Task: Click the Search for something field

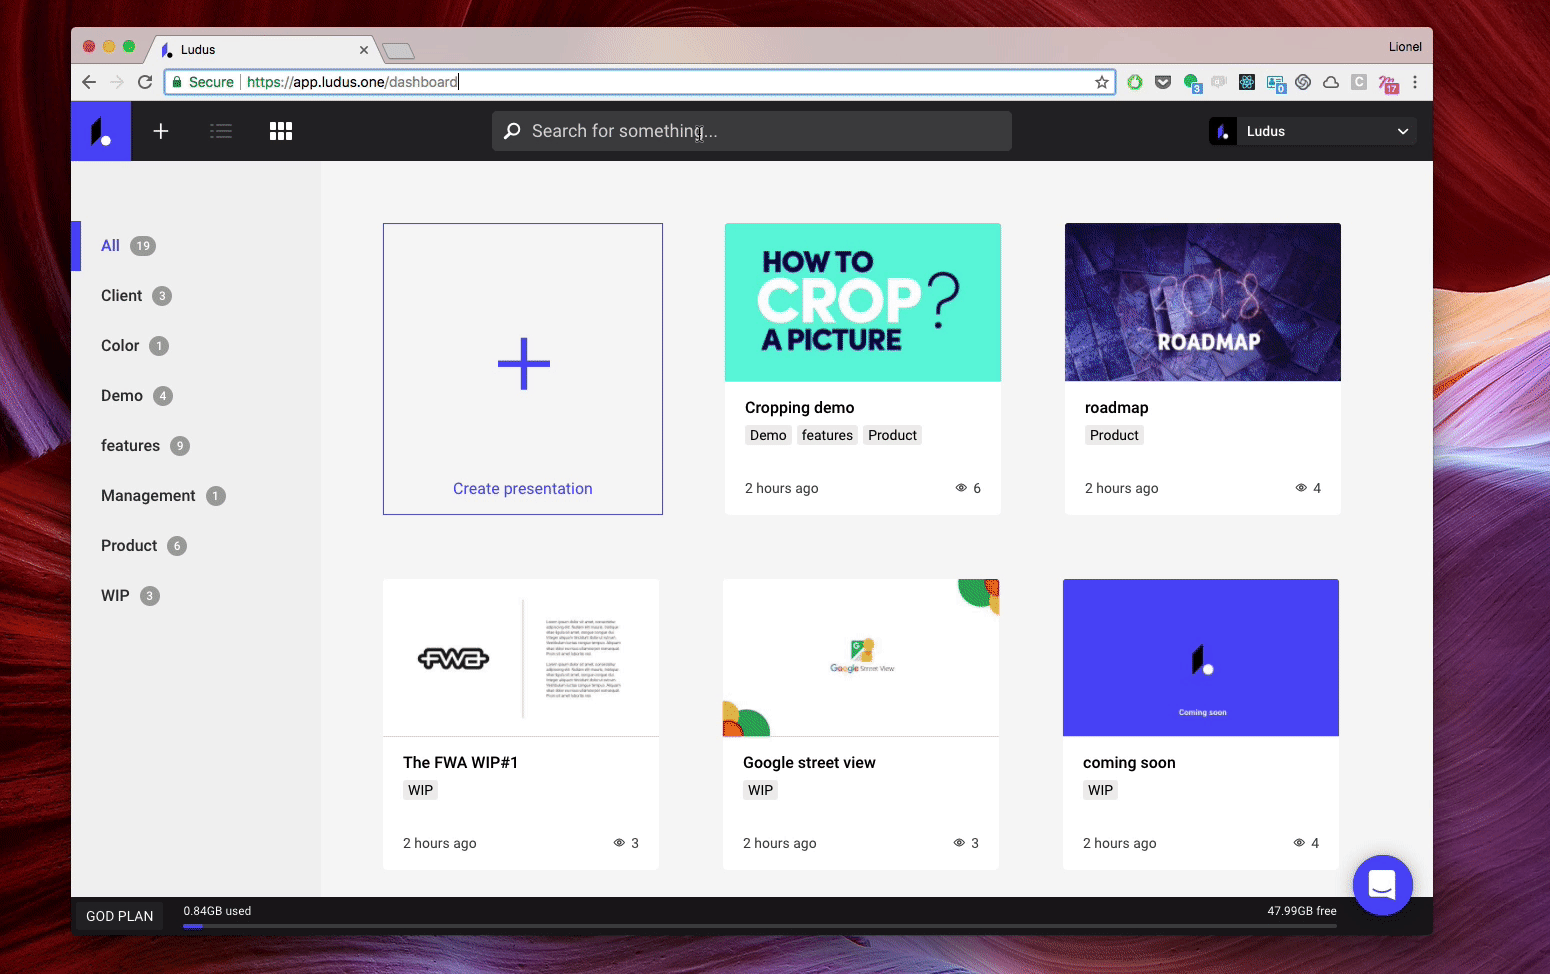Action: pos(760,131)
